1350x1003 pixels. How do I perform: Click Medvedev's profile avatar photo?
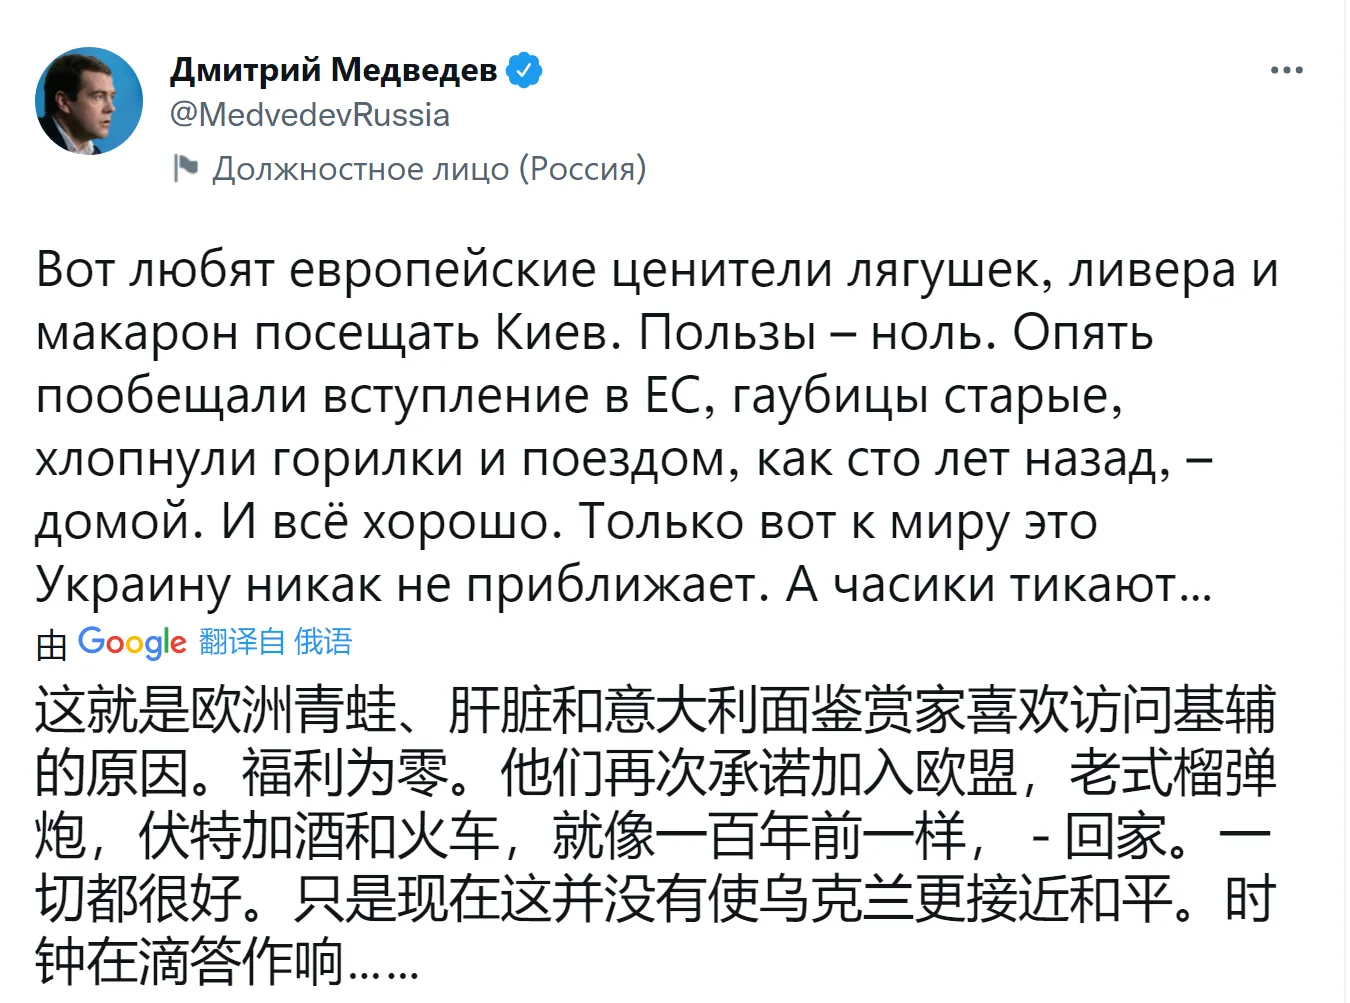click(x=89, y=101)
